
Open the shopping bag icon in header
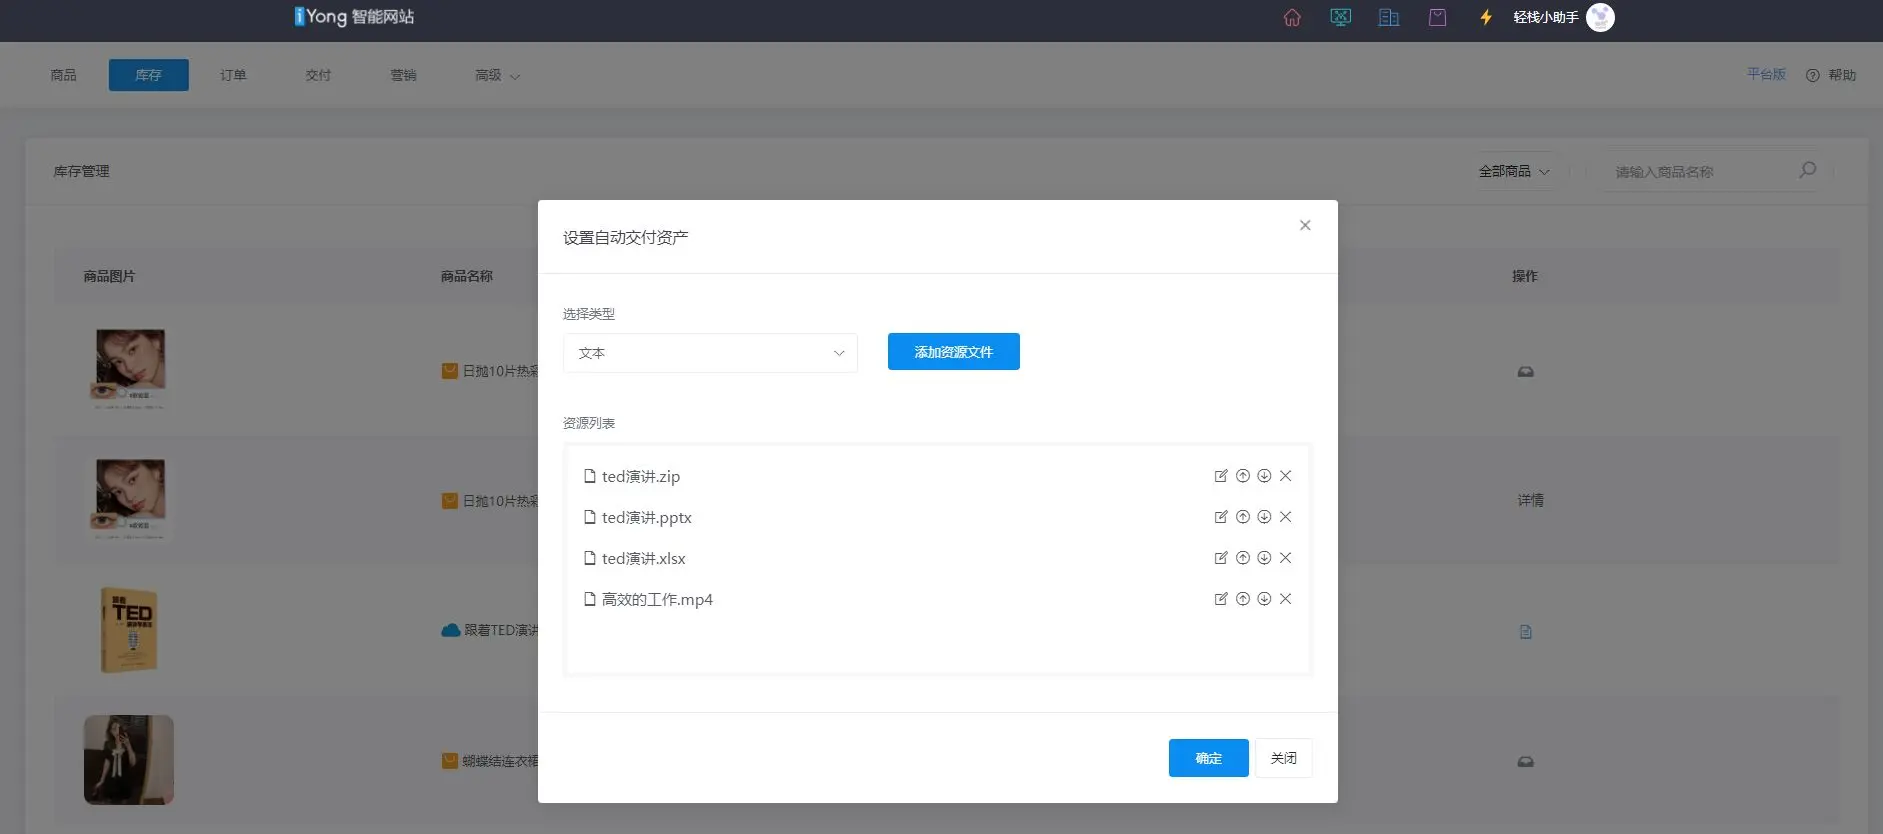[x=1437, y=17]
